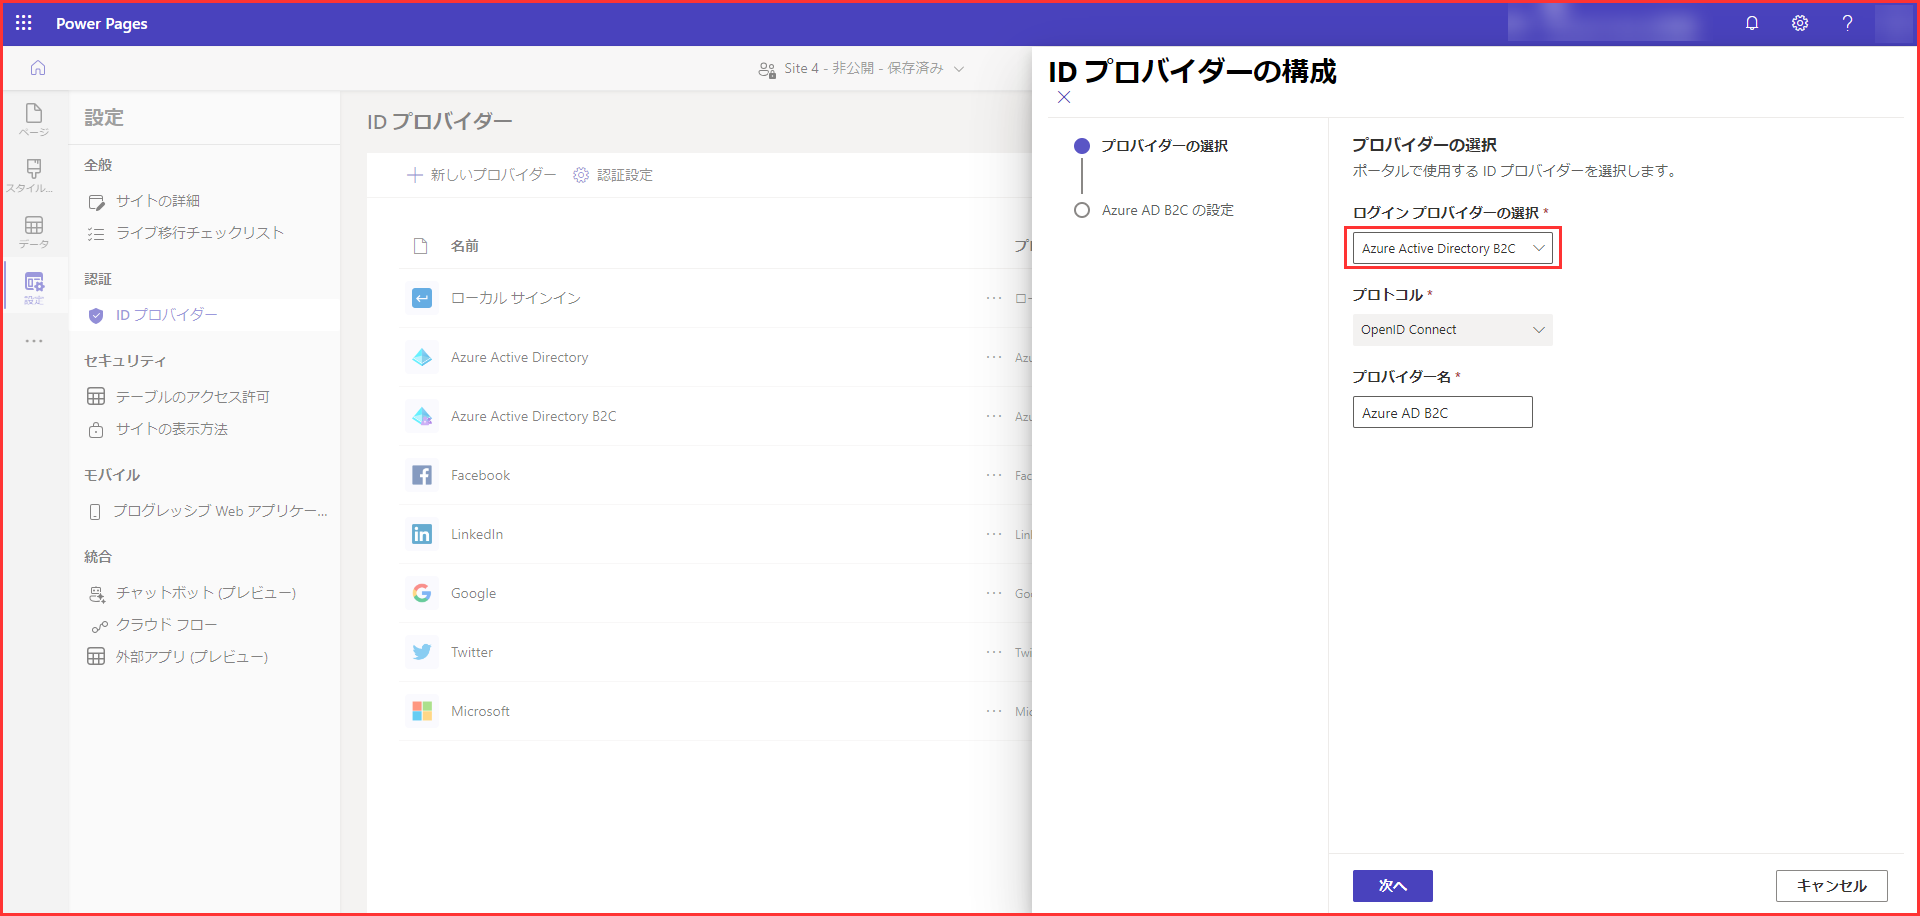Image resolution: width=1920 pixels, height=916 pixels.
Task: Open the help question mark icon
Action: pyautogui.click(x=1847, y=23)
